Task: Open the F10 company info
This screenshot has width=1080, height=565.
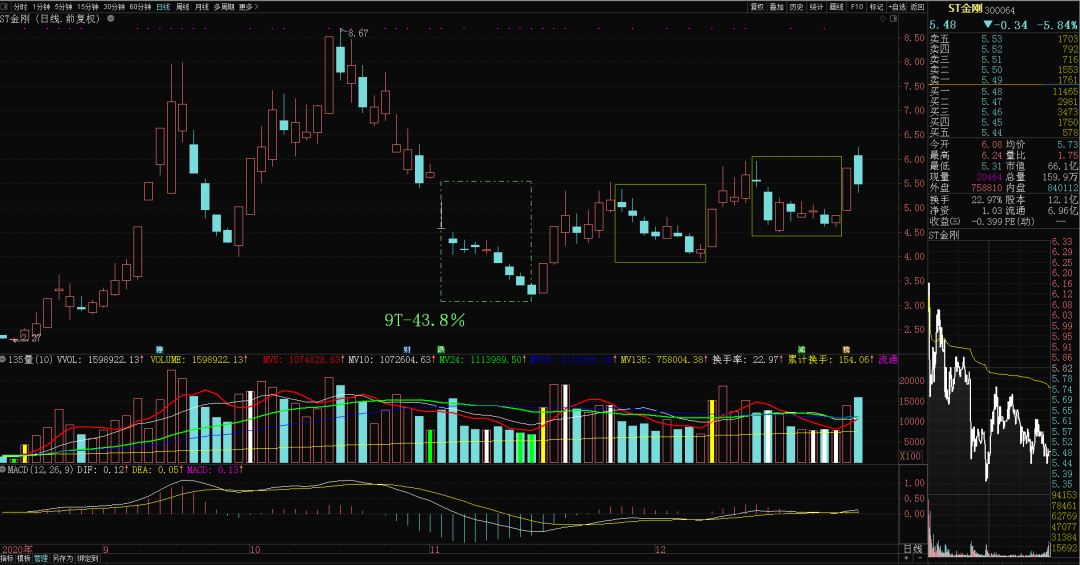Action: 857,7
